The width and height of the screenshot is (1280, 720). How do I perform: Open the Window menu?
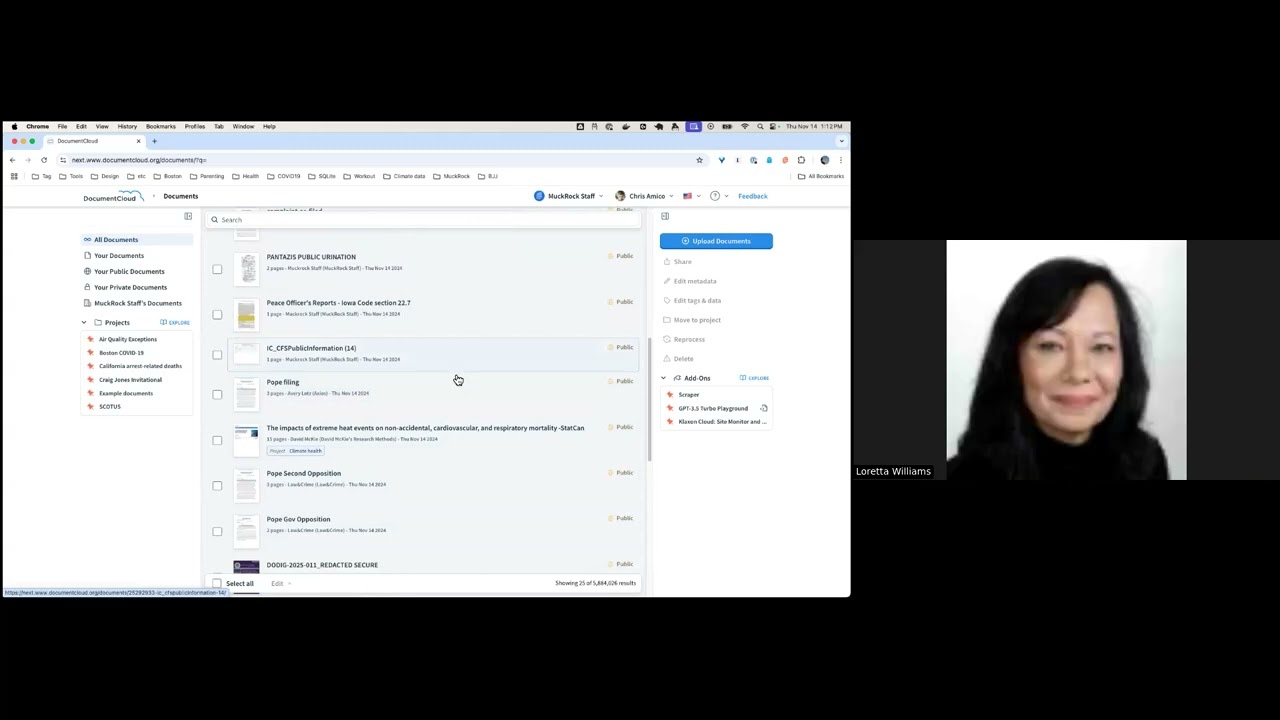tap(243, 127)
